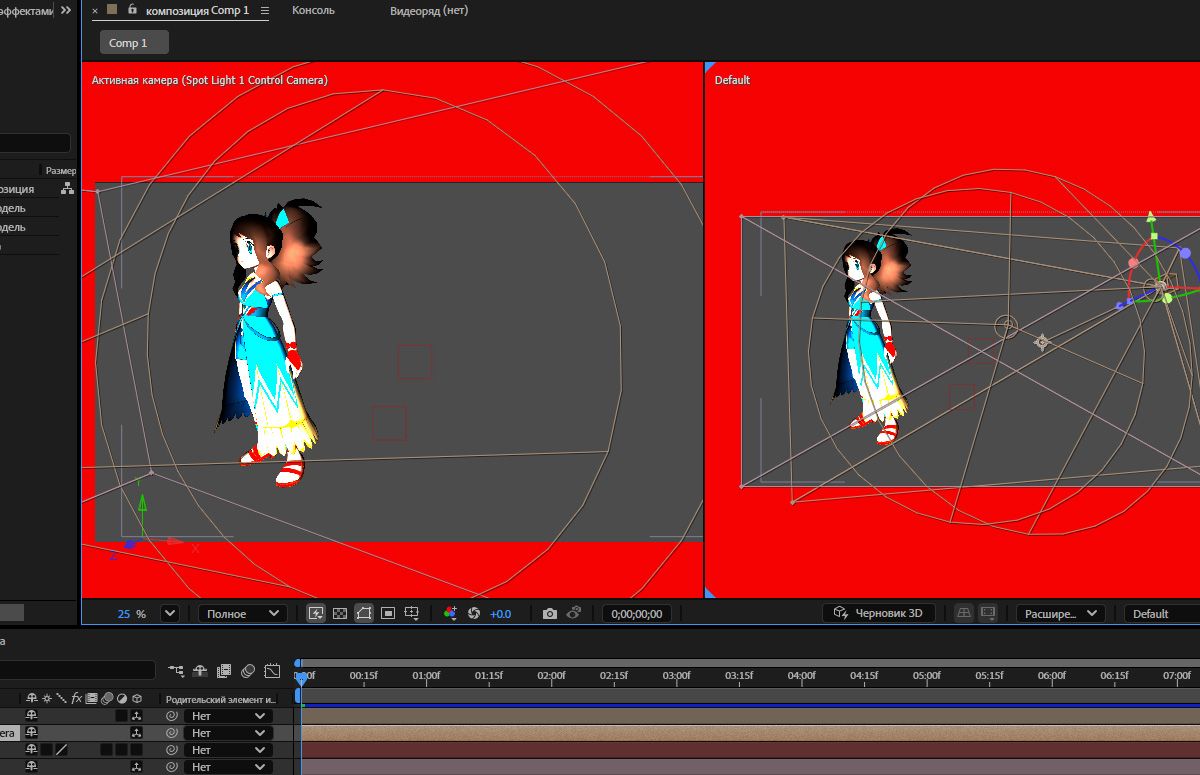Click the Default label in right view
1200x775 pixels.
732,80
